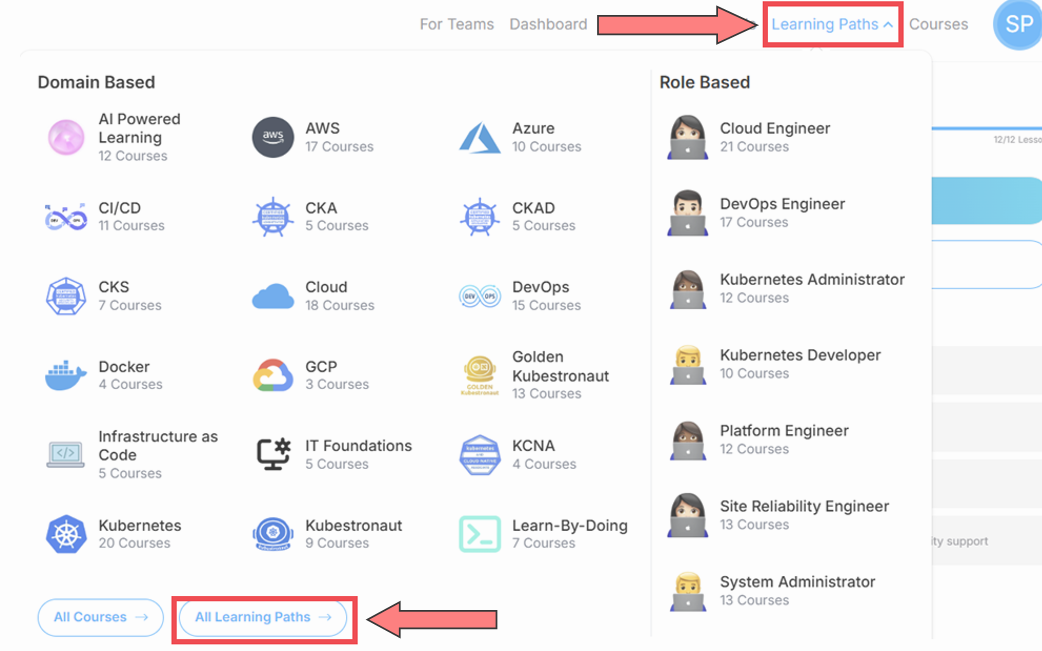Click the Kubestronaut helmet icon
Image resolution: width=1042 pixels, height=651 pixels.
pyautogui.click(x=272, y=534)
